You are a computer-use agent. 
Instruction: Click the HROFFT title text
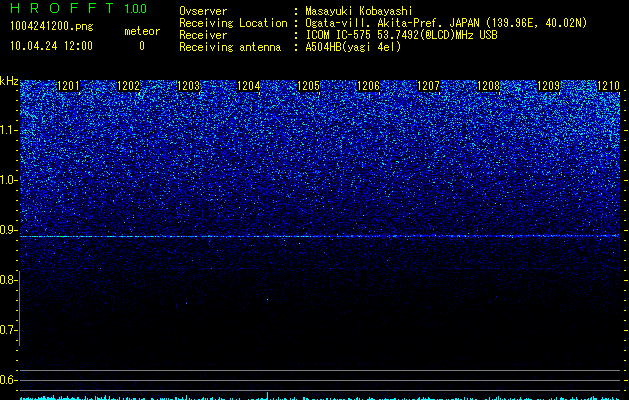click(62, 8)
